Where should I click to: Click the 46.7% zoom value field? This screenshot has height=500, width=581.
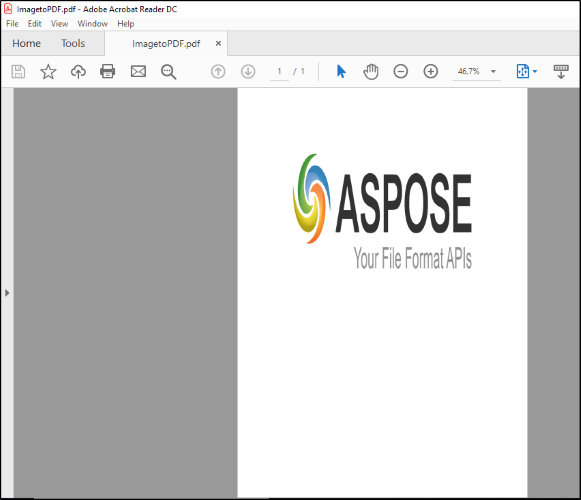pyautogui.click(x=469, y=71)
